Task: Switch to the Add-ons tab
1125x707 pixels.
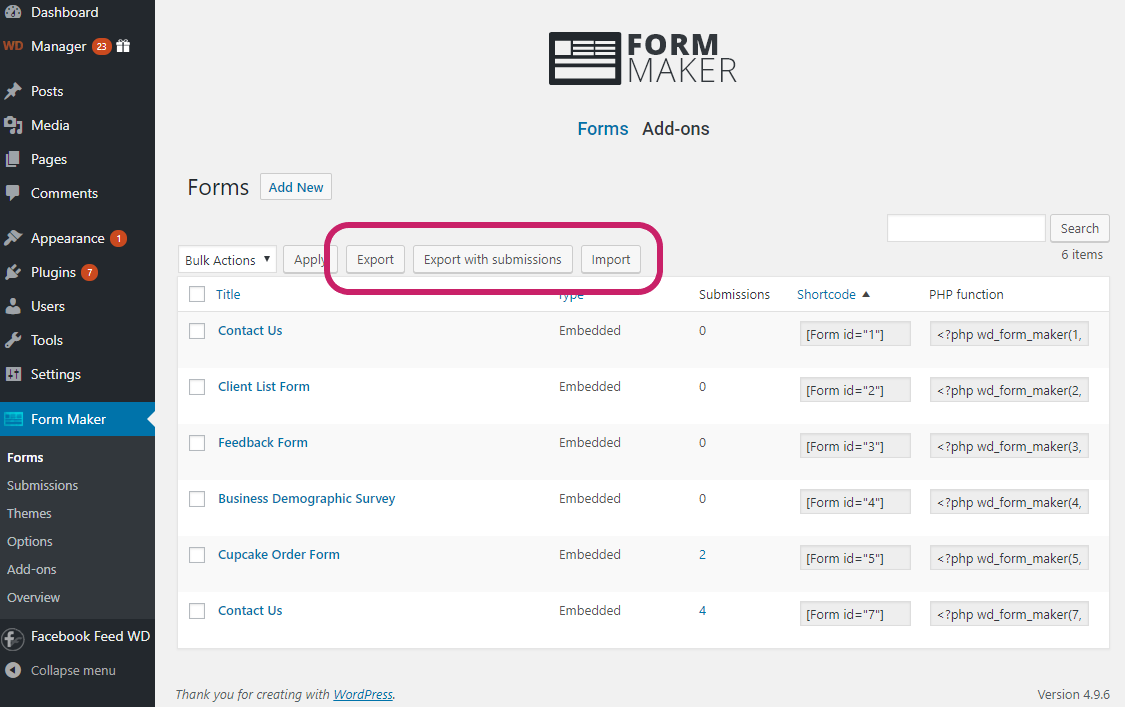Action: (x=675, y=129)
